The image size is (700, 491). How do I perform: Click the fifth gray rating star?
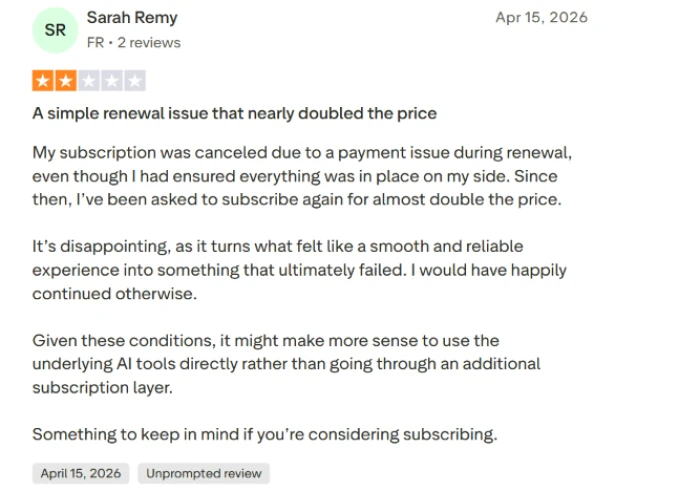135,81
